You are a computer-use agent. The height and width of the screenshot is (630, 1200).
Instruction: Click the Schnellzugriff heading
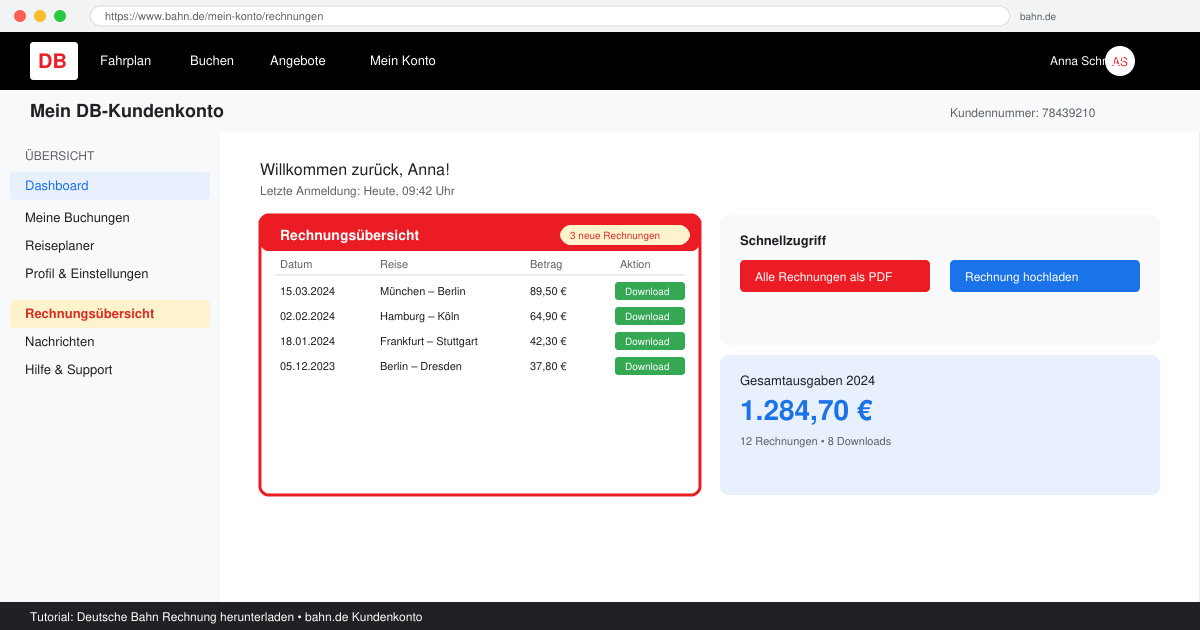(783, 241)
